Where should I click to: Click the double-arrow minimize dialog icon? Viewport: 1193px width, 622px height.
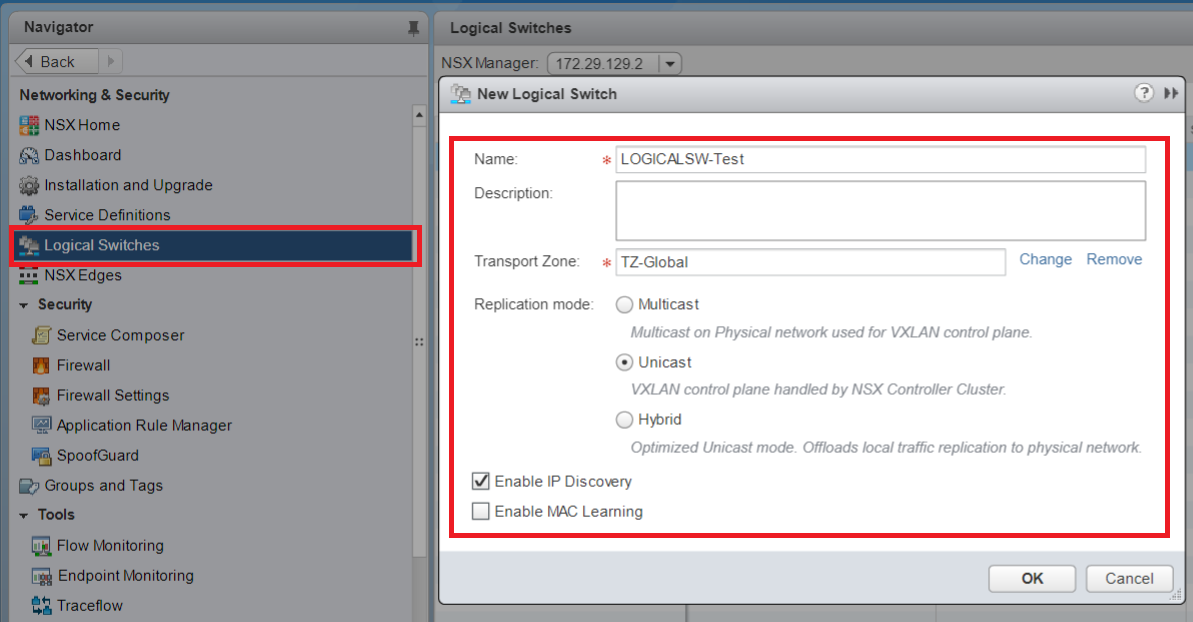(1171, 93)
